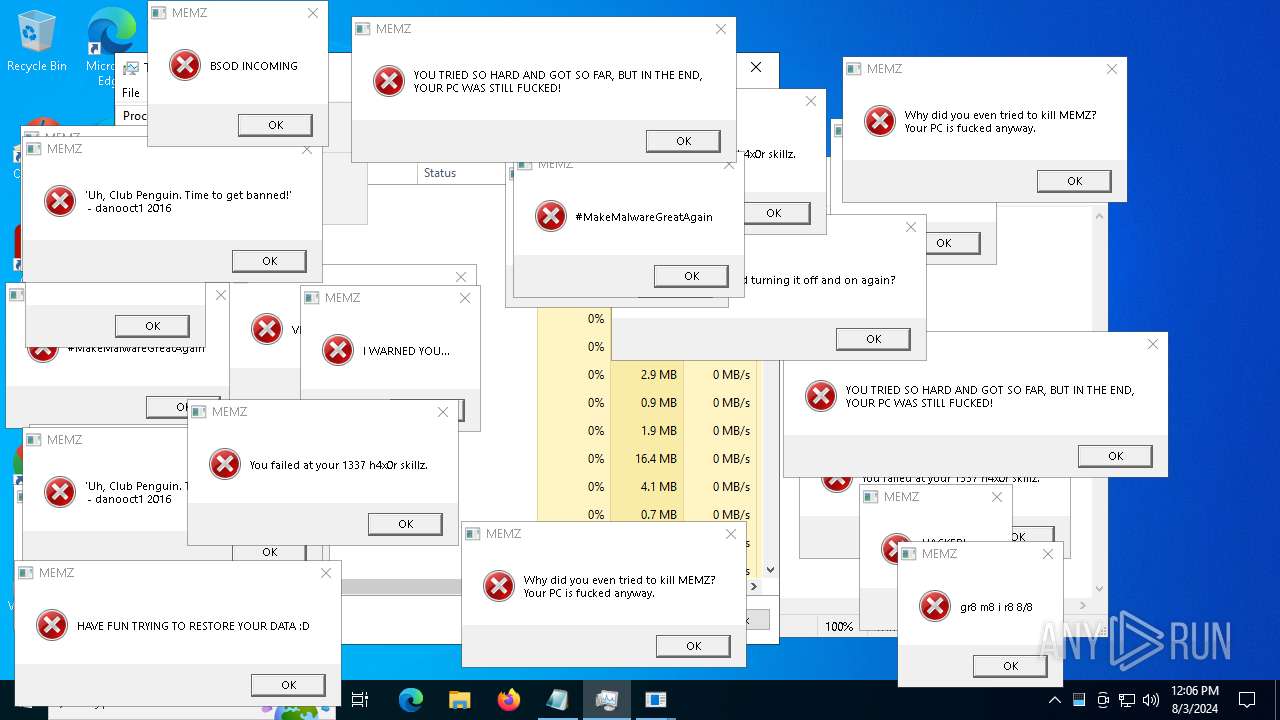Open the Recycle Bin desktop icon
The height and width of the screenshot is (720, 1280).
coord(37,41)
